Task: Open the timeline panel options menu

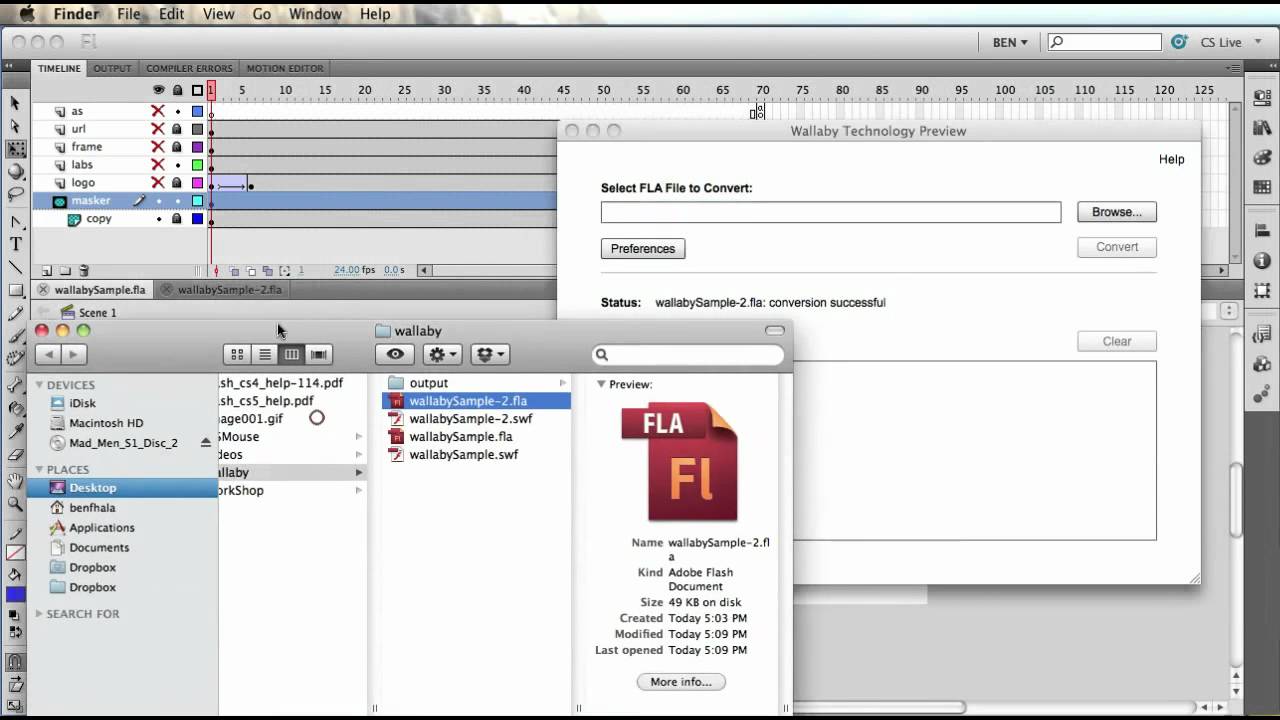Action: point(1234,68)
